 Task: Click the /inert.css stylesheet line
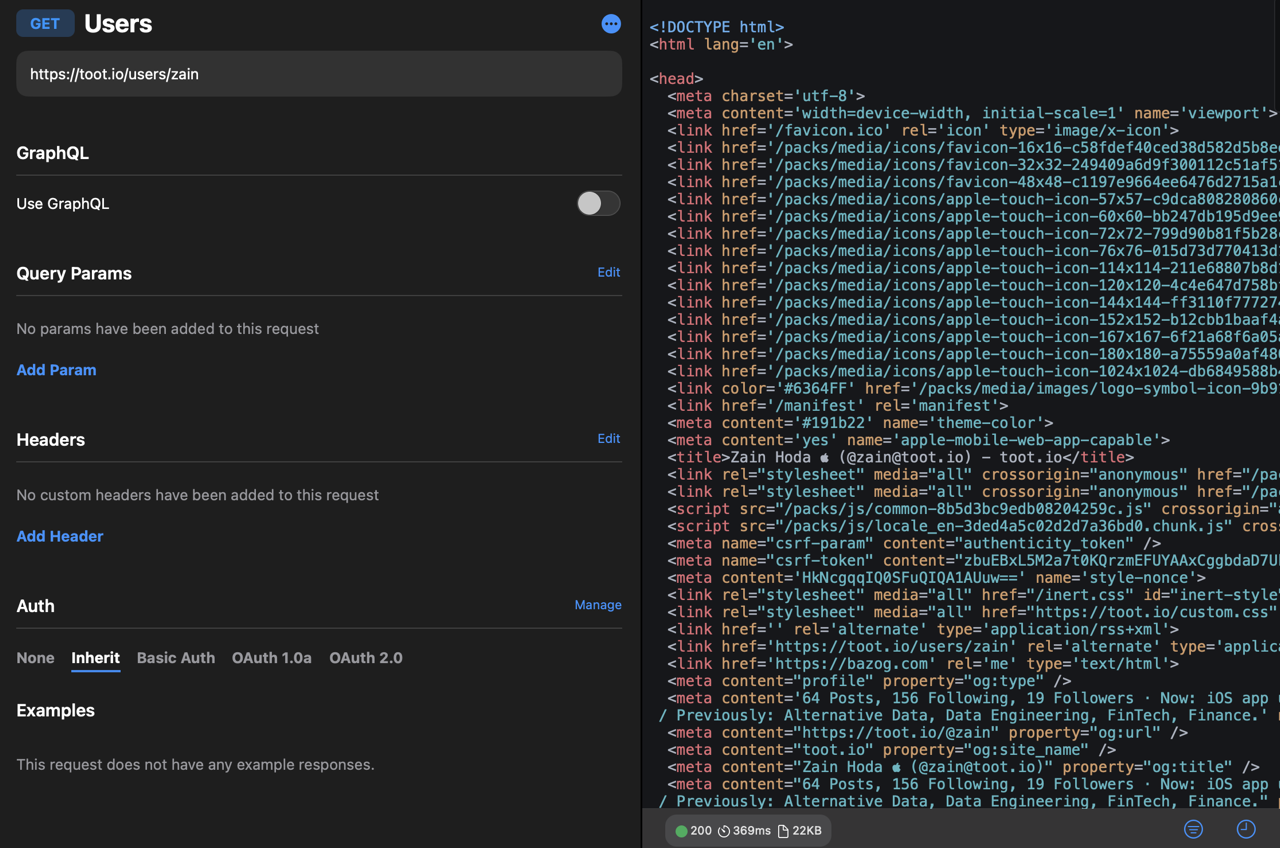[974, 595]
